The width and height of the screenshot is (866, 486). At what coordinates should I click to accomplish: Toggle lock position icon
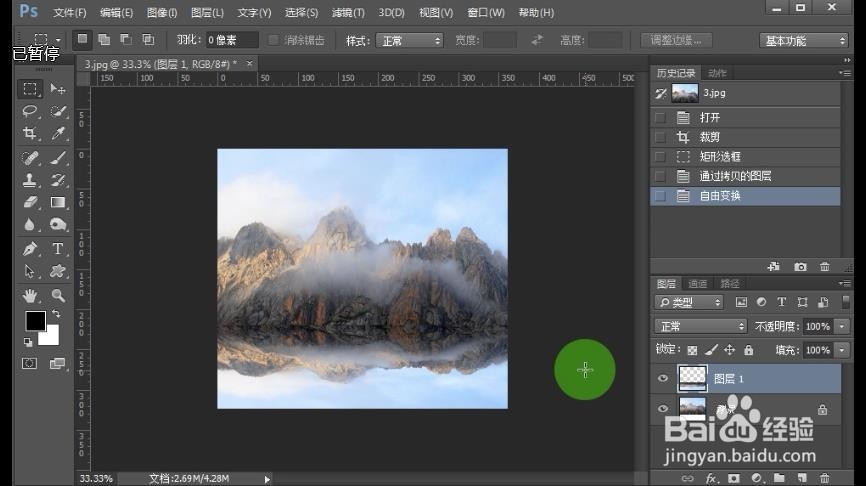pos(730,350)
